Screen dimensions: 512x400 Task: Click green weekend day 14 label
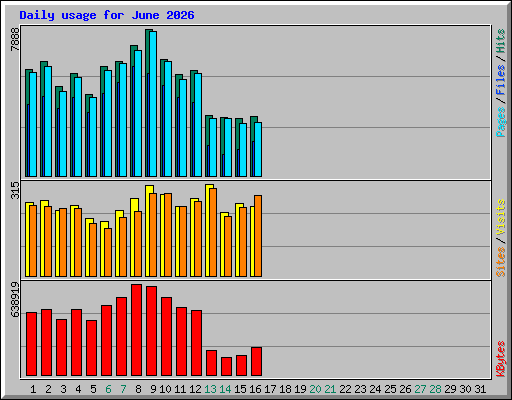pyautogui.click(x=225, y=389)
